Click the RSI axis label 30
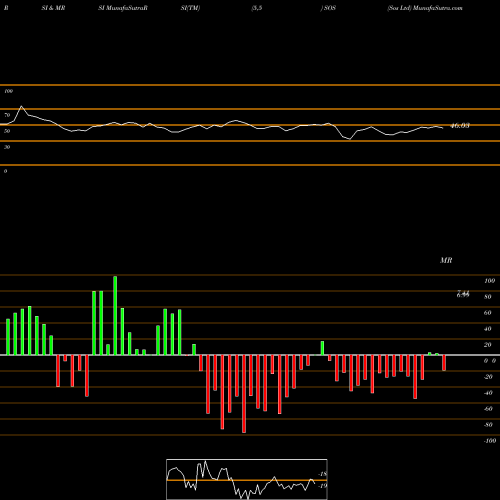500x500 pixels. tap(7, 147)
